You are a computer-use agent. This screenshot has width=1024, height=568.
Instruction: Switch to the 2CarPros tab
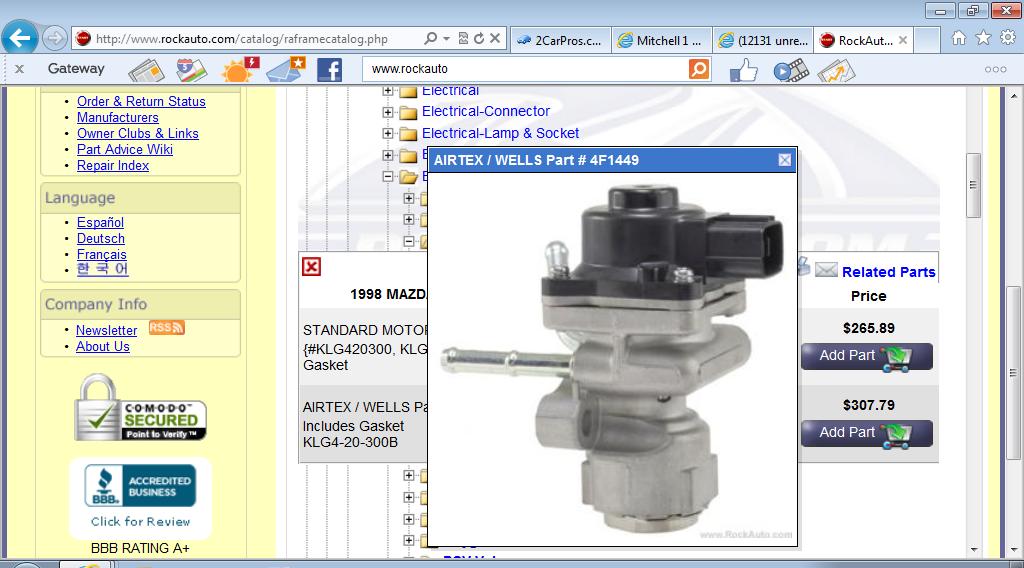560,40
